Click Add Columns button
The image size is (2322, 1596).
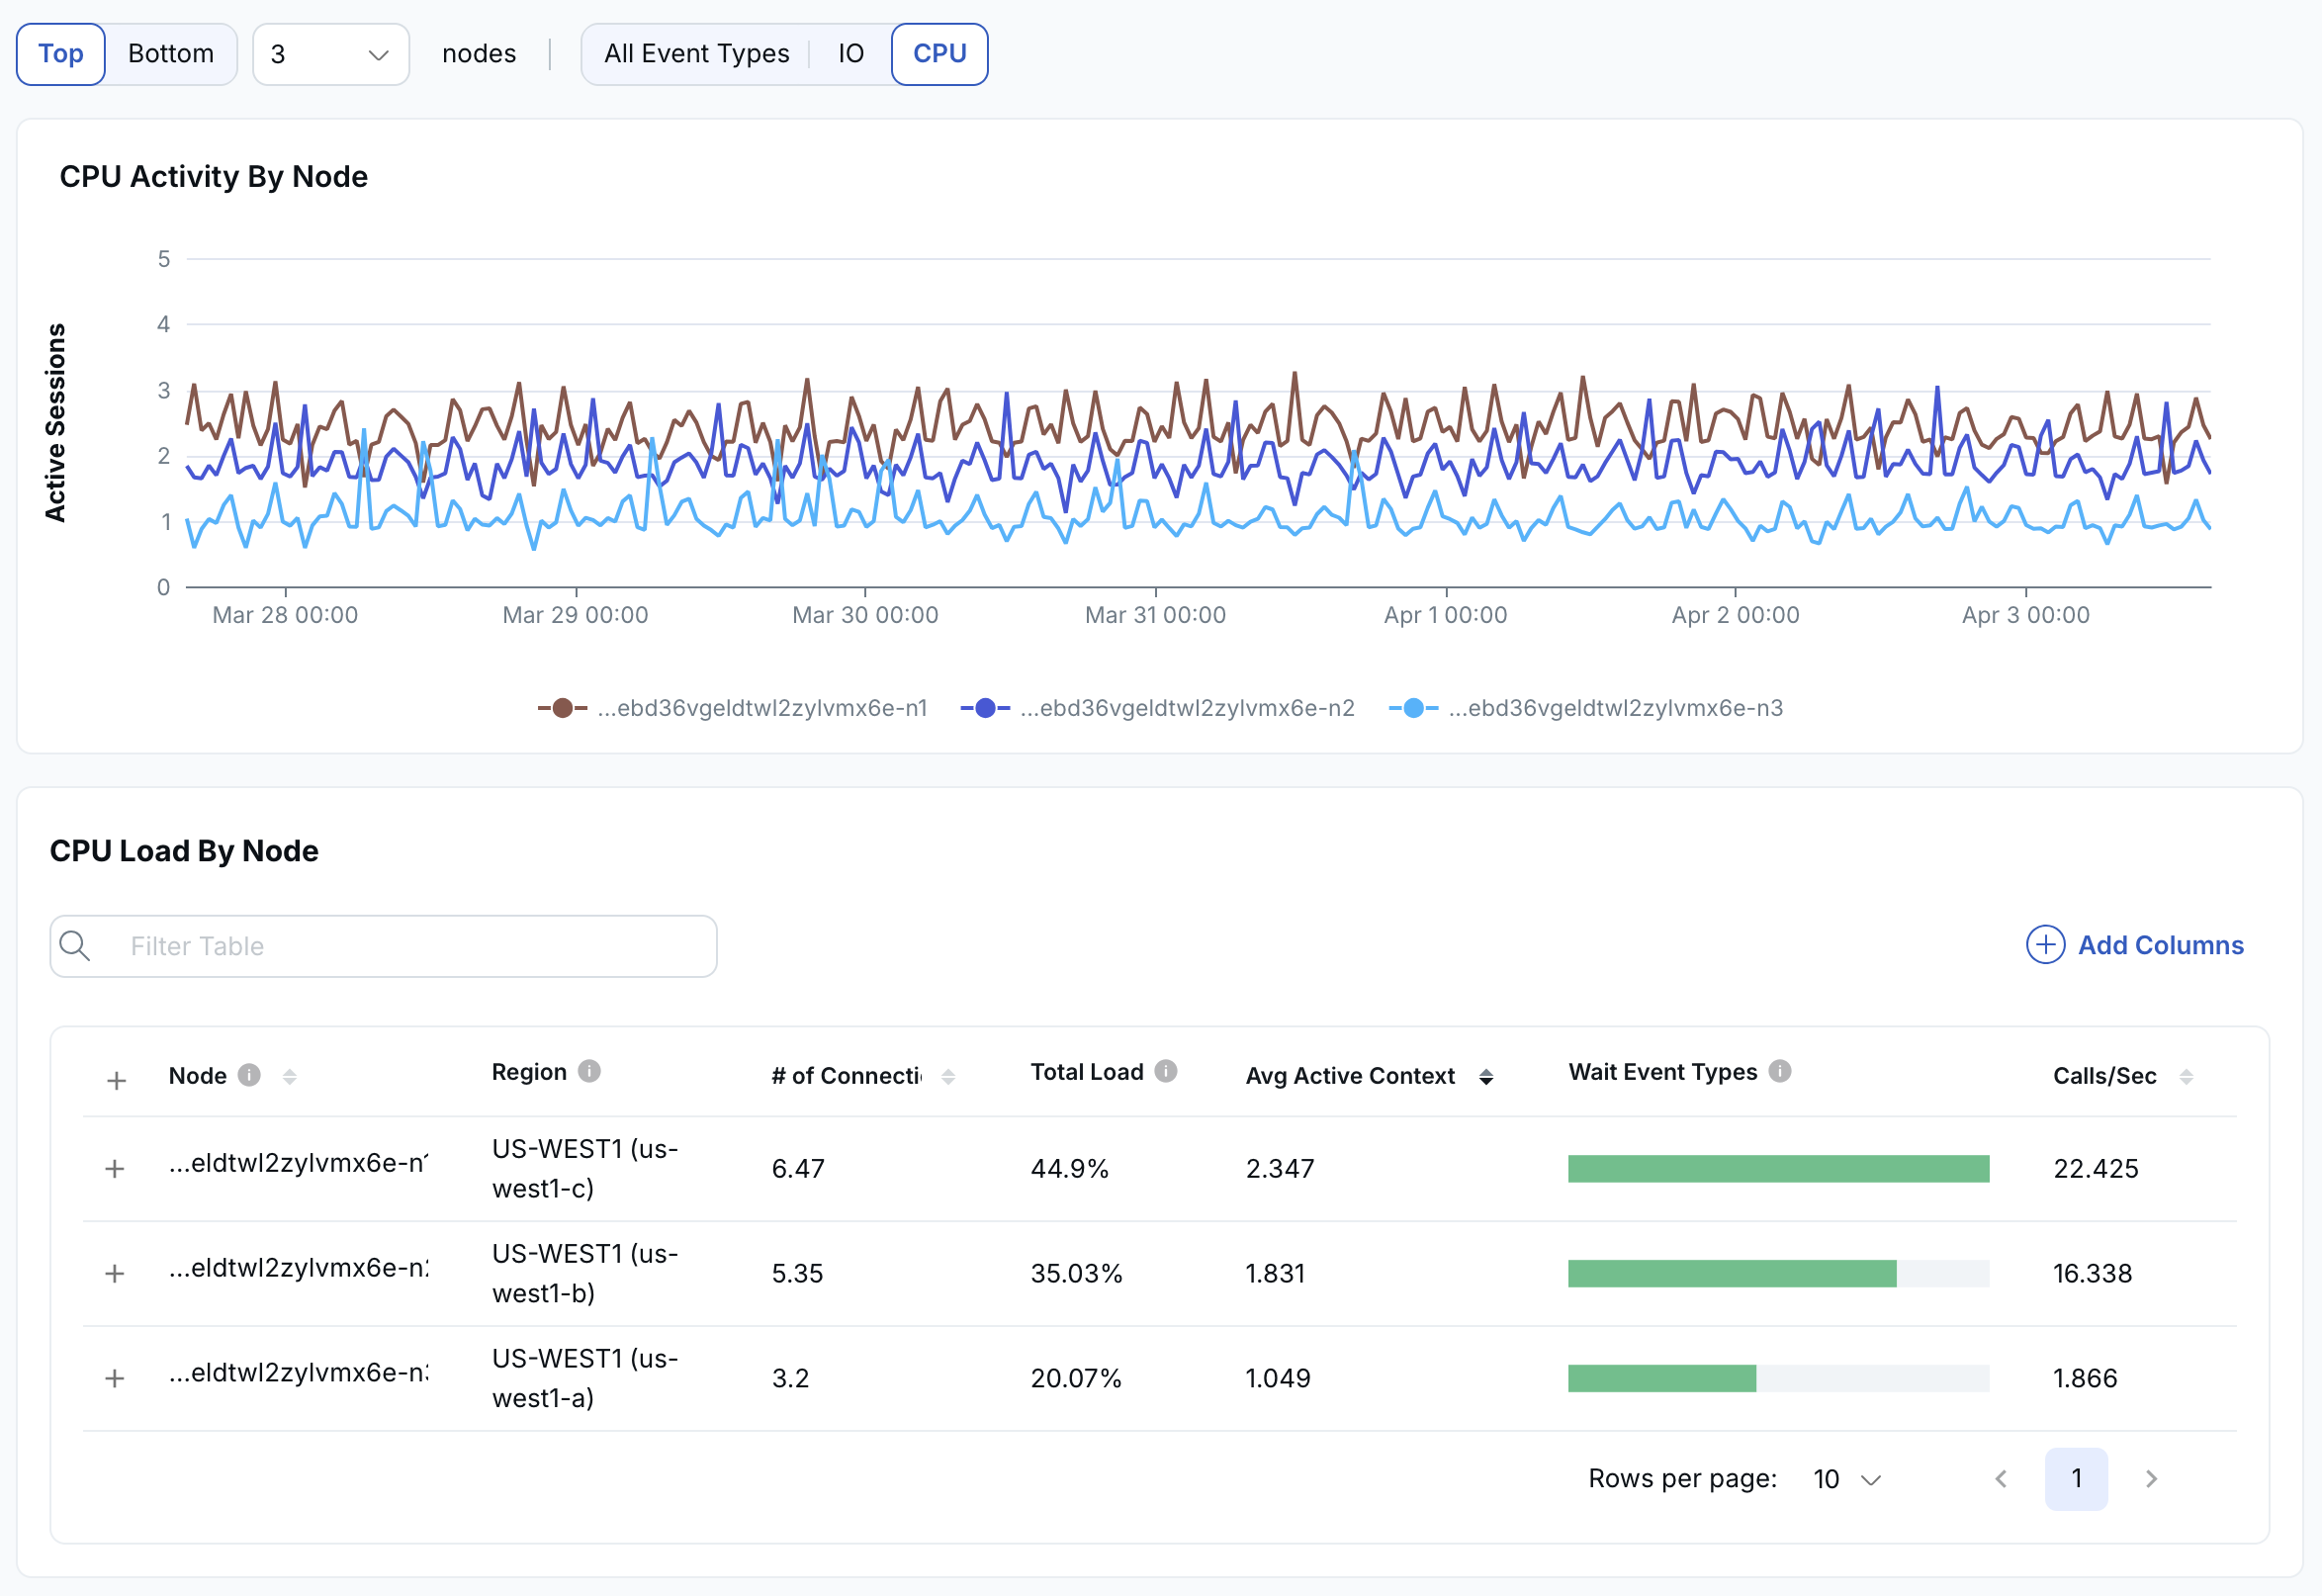[2135, 945]
